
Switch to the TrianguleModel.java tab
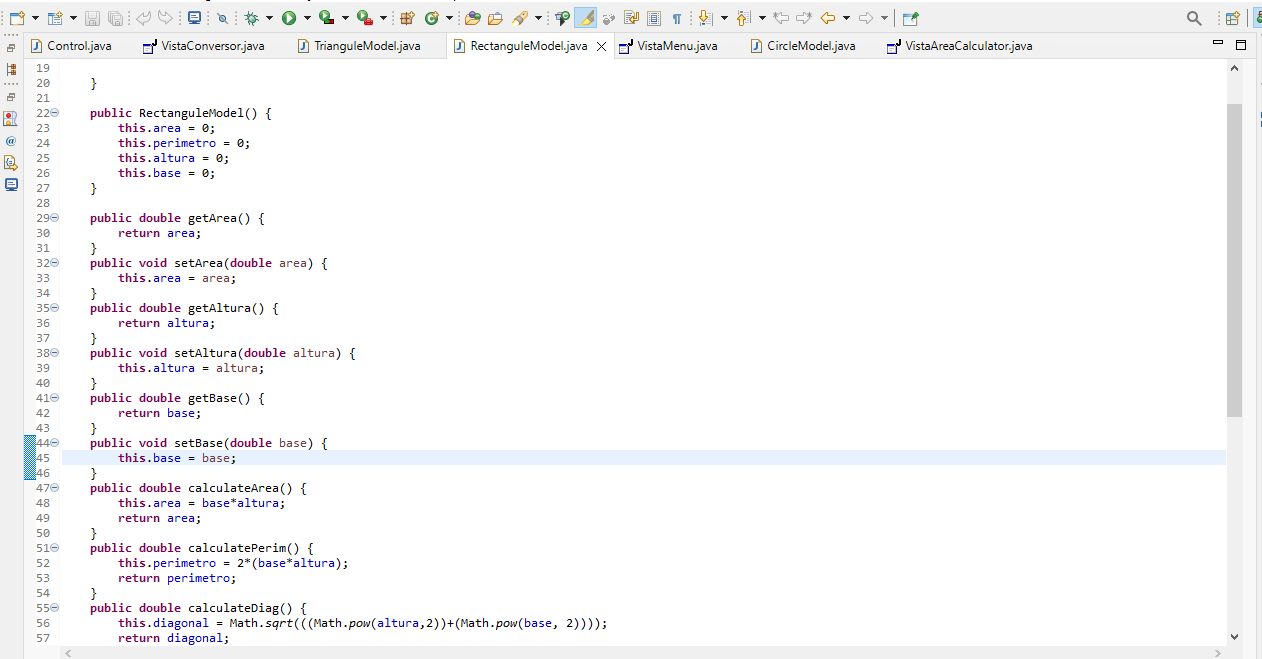click(358, 46)
